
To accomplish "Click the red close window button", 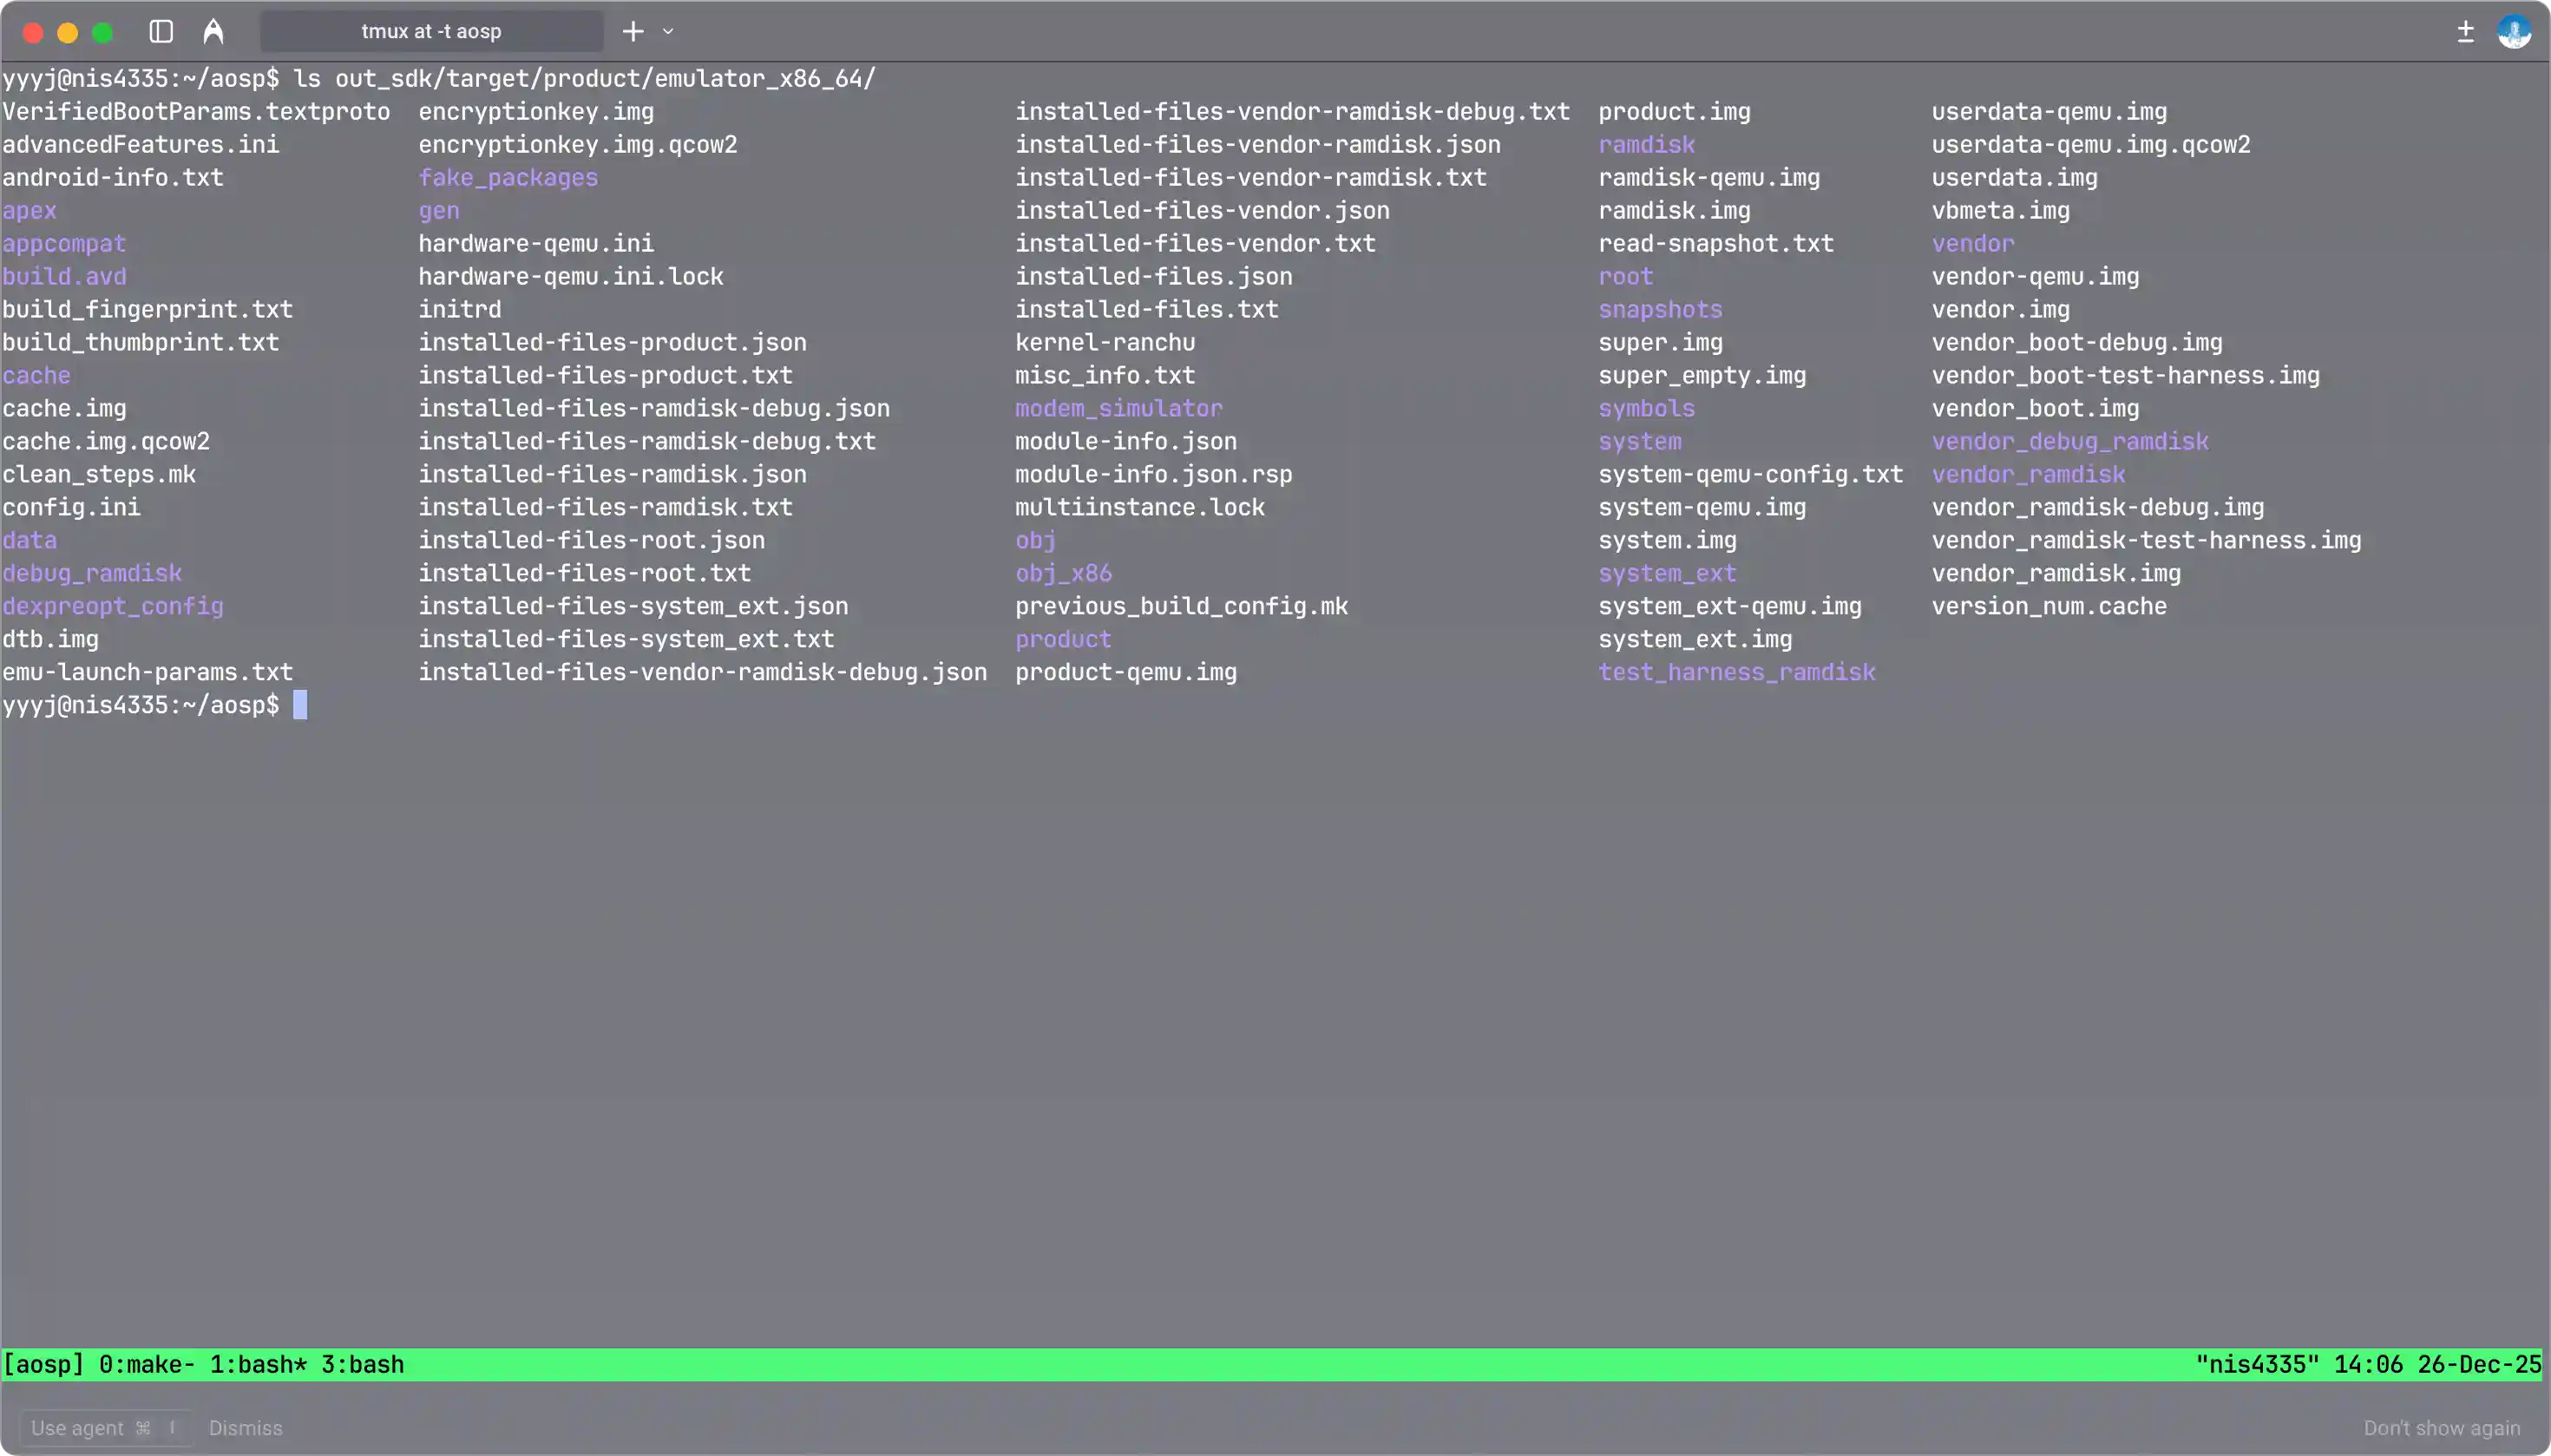I will point(32,32).
